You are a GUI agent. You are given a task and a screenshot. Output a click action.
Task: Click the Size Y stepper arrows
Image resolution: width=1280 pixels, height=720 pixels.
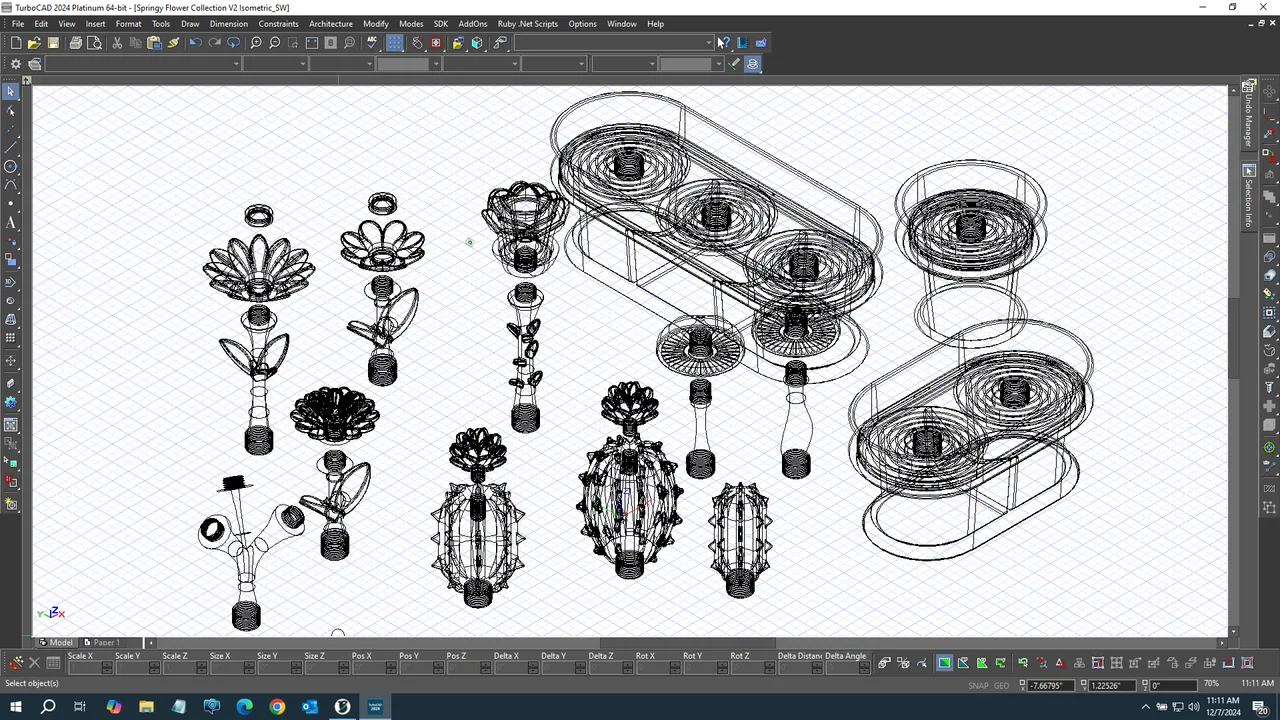297,667
